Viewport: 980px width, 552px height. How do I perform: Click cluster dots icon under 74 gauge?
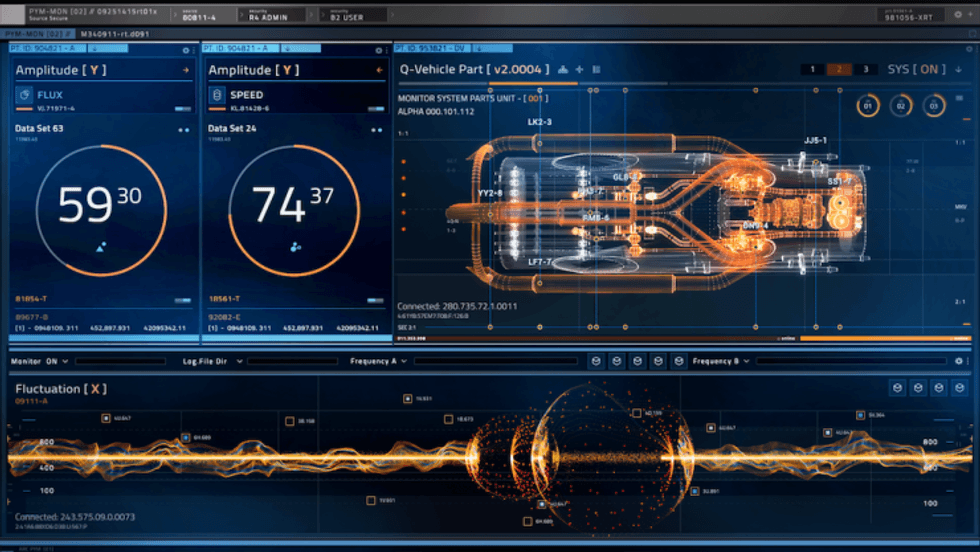[295, 248]
